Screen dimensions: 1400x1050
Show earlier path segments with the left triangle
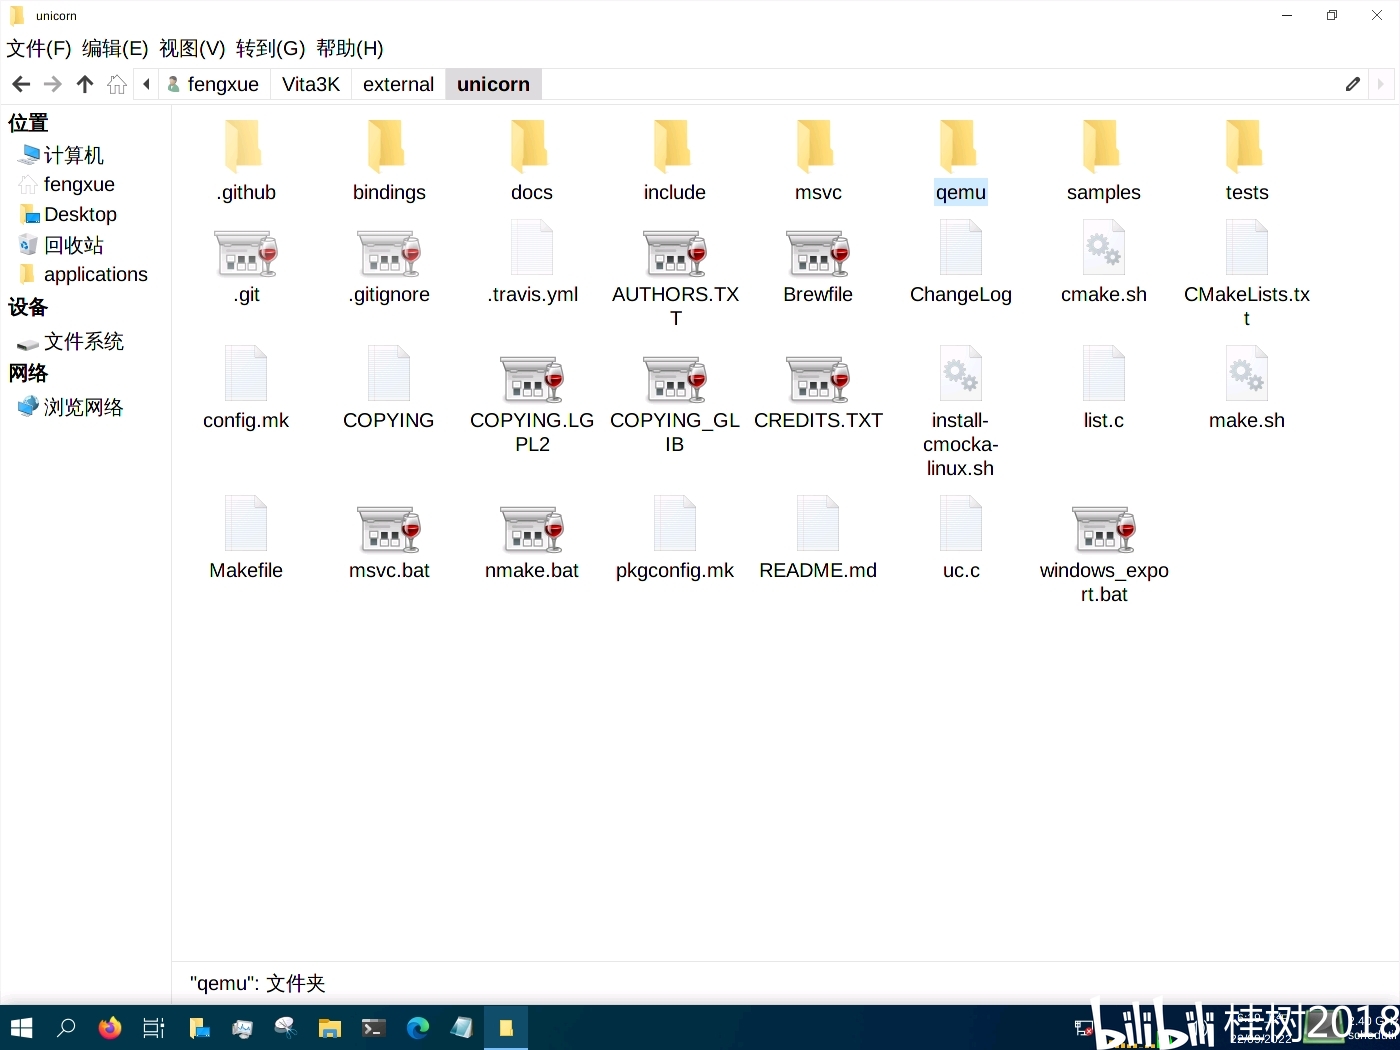[x=147, y=85]
